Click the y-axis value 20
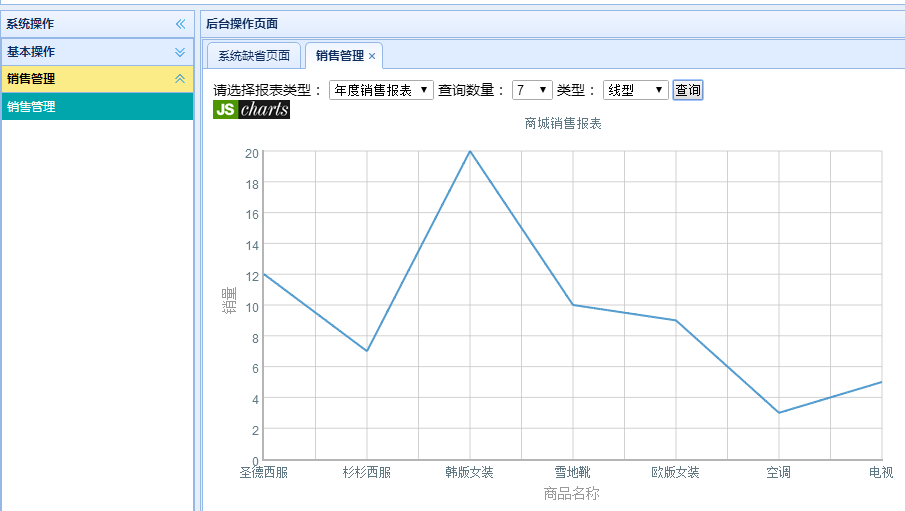The height and width of the screenshot is (511, 905). pyautogui.click(x=252, y=154)
